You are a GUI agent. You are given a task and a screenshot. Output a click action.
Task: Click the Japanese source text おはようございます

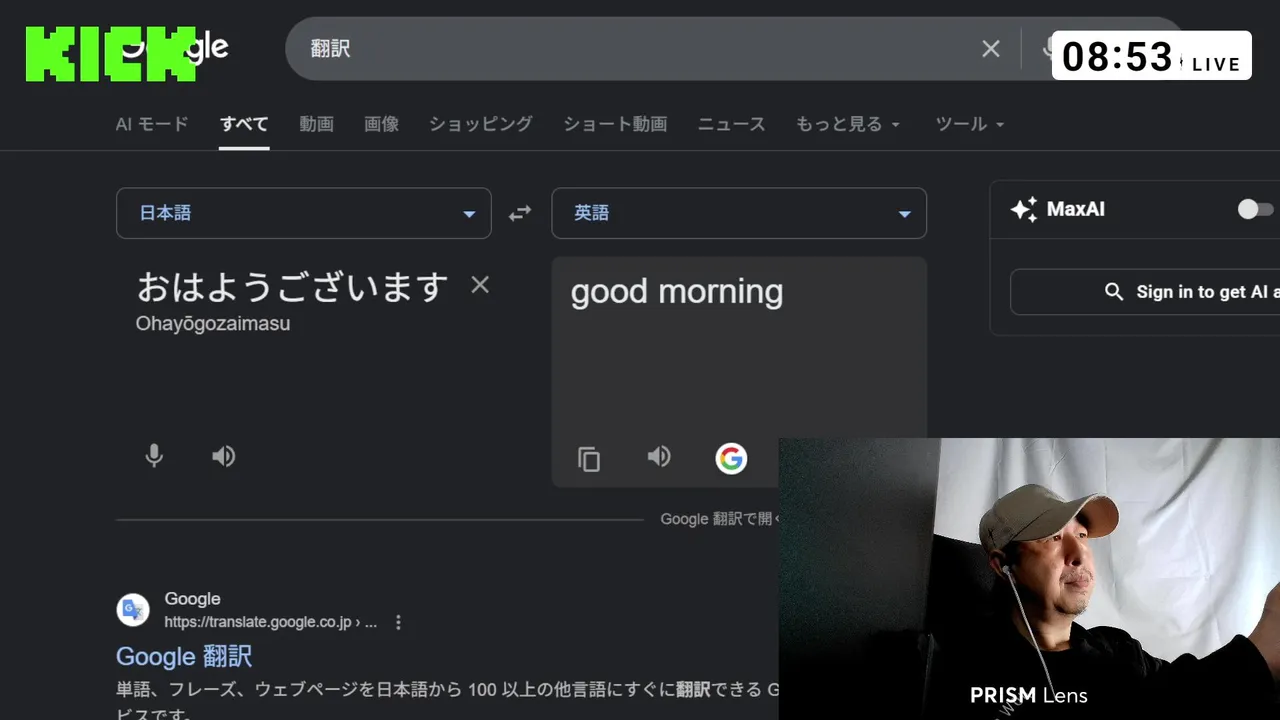(x=292, y=287)
